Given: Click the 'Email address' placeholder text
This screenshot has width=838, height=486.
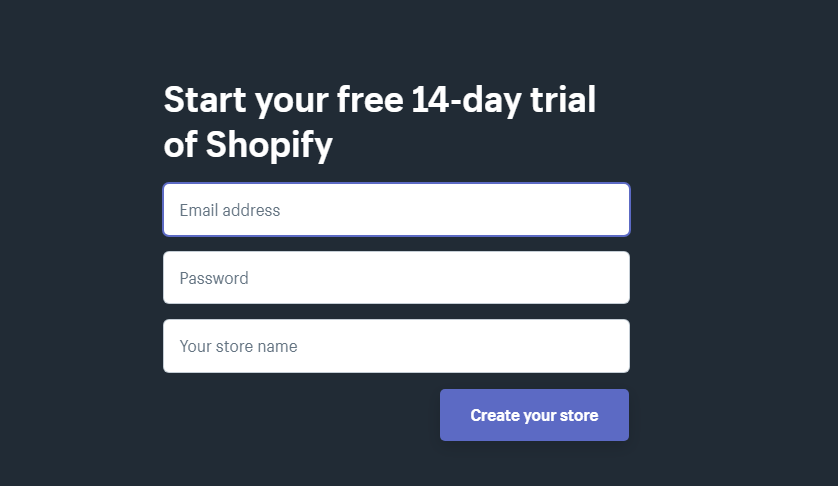Looking at the screenshot, I should [230, 210].
